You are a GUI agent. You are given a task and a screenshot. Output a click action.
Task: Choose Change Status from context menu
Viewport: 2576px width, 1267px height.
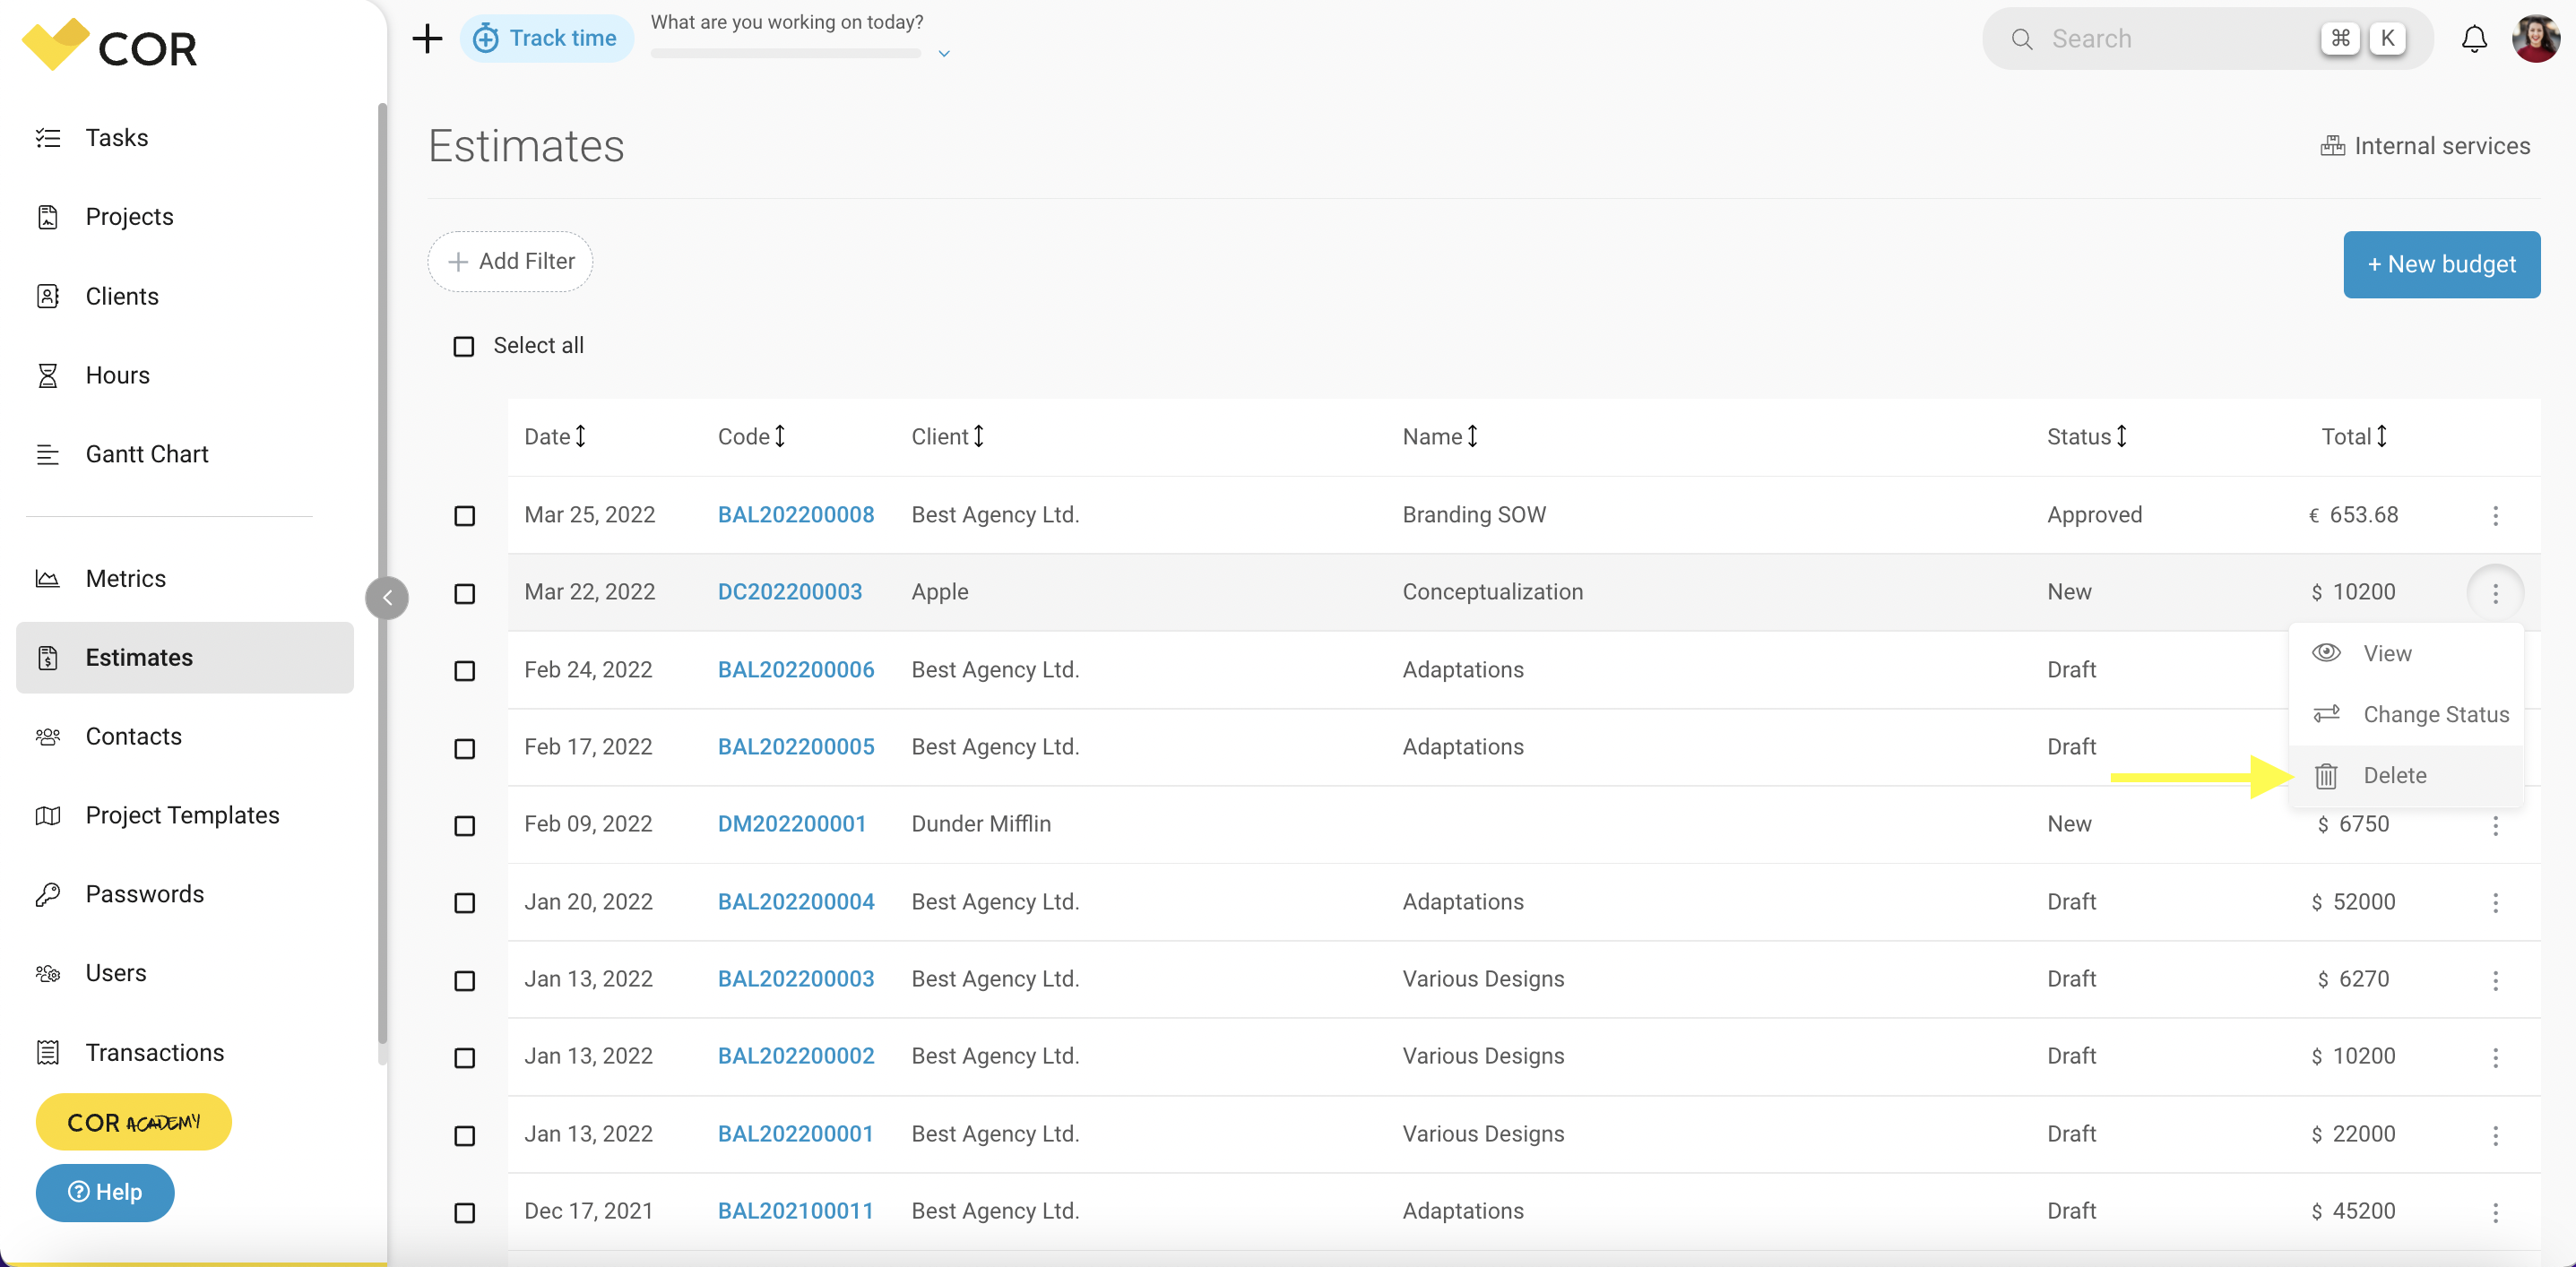[x=2406, y=714]
